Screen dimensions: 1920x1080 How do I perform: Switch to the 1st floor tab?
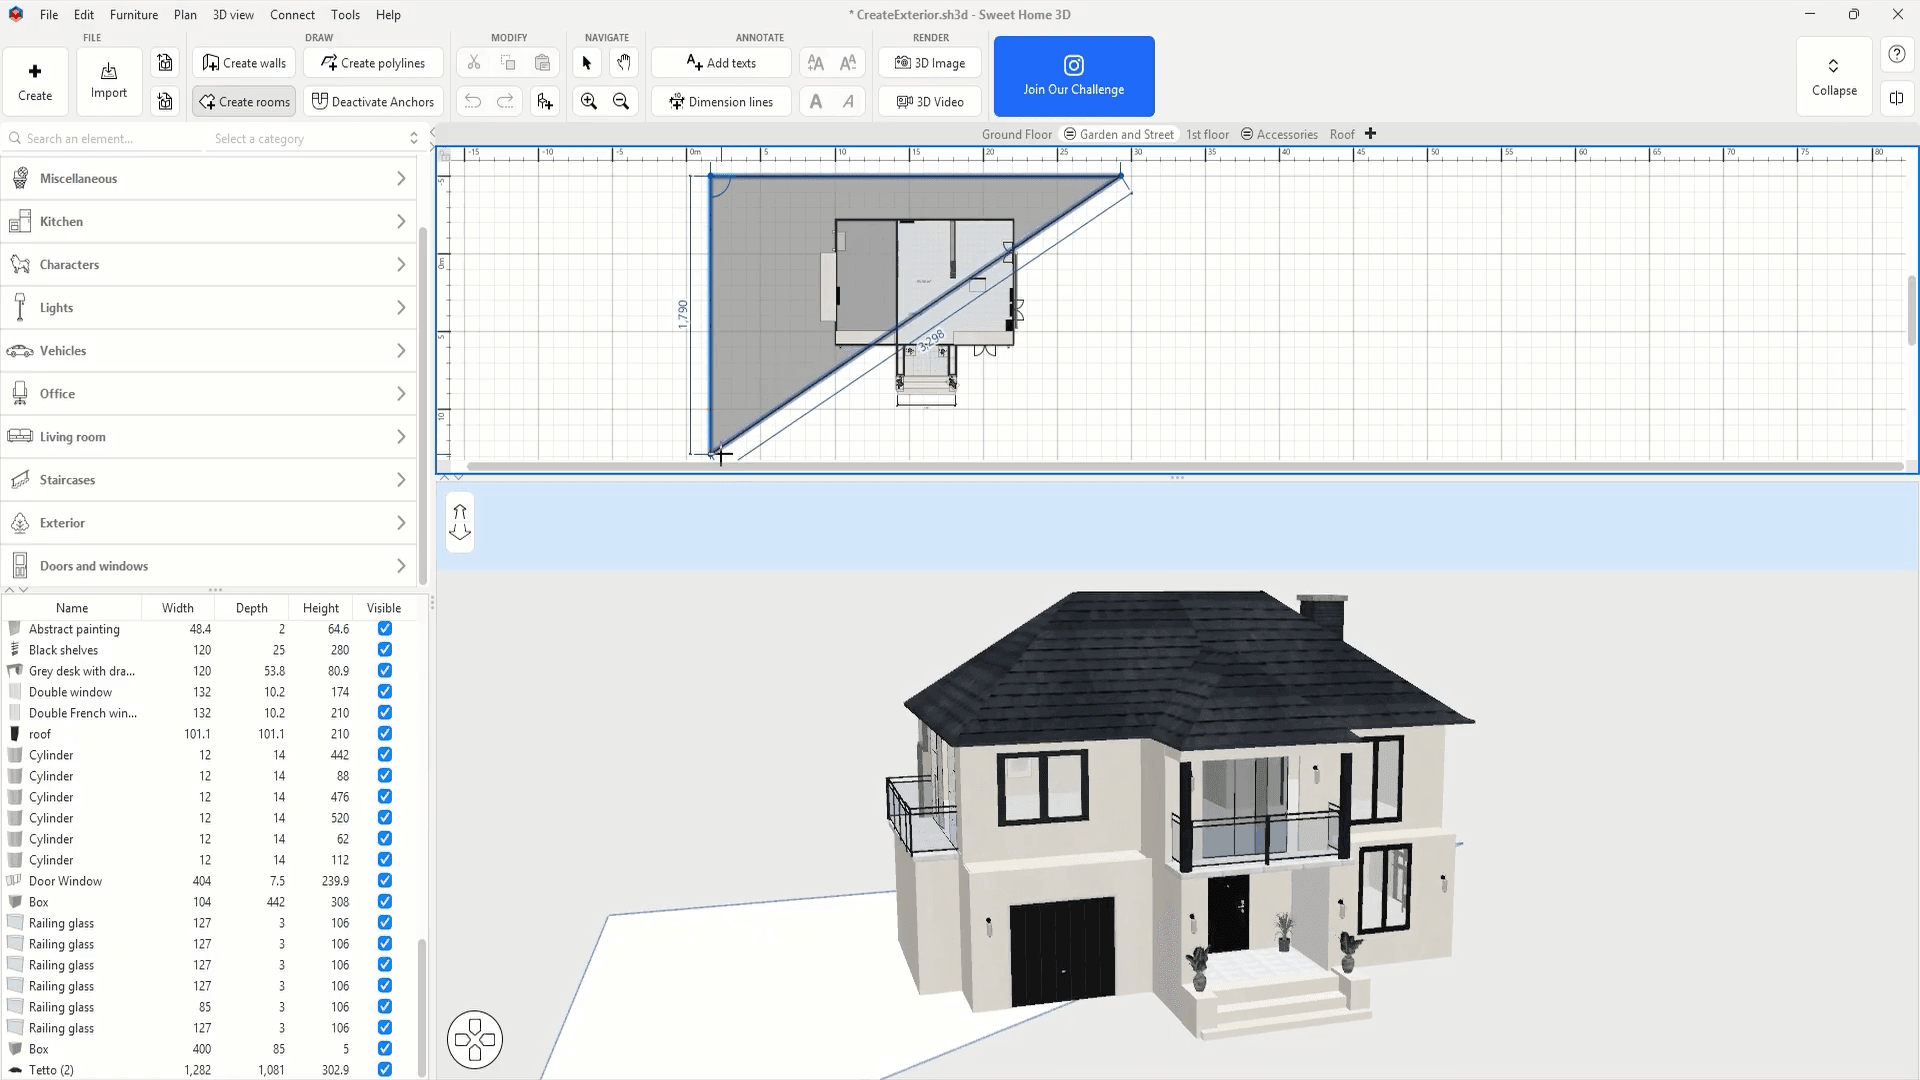click(1207, 134)
